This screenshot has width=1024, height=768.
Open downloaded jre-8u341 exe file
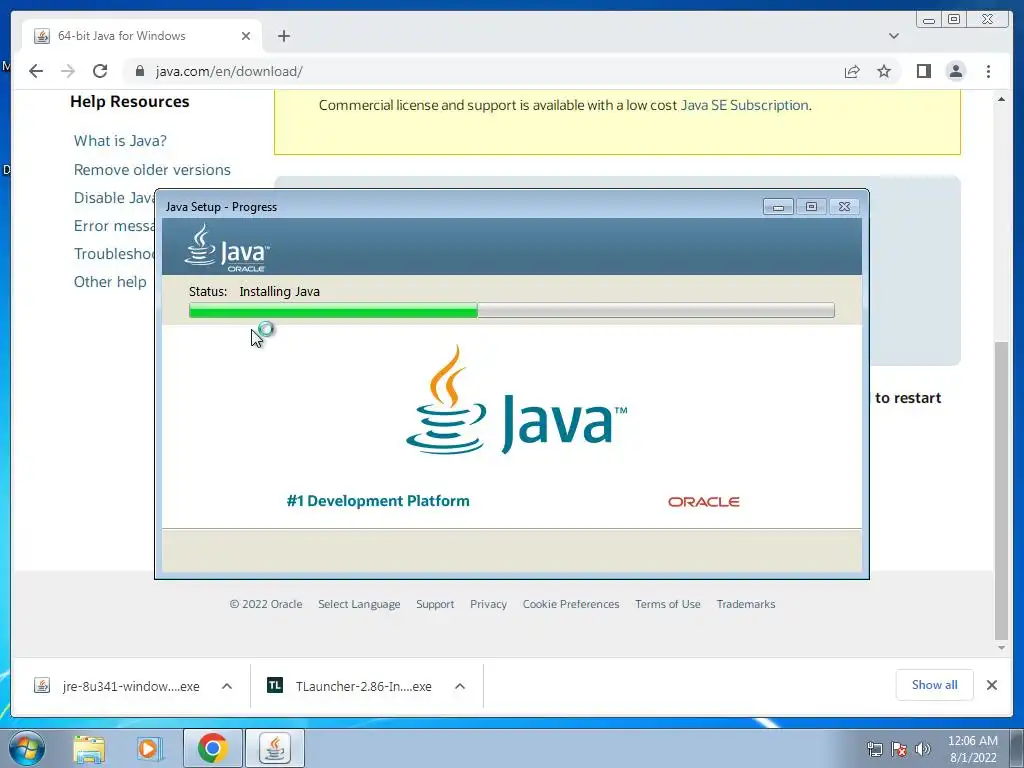118,686
